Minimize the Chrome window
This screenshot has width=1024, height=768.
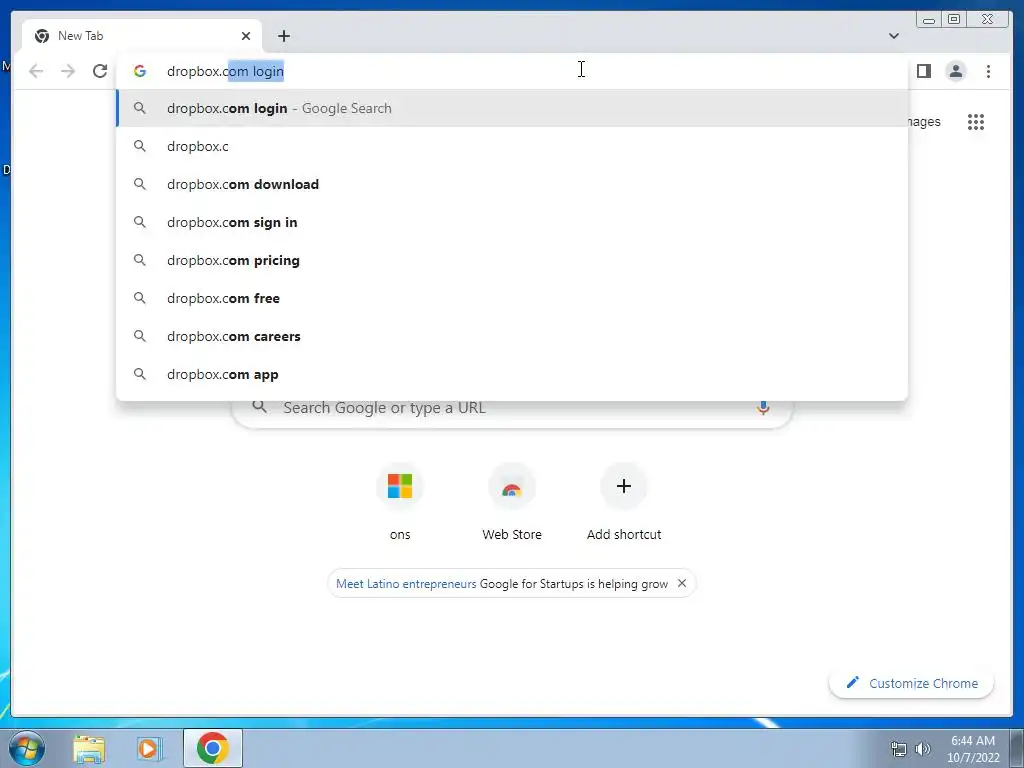click(x=929, y=20)
